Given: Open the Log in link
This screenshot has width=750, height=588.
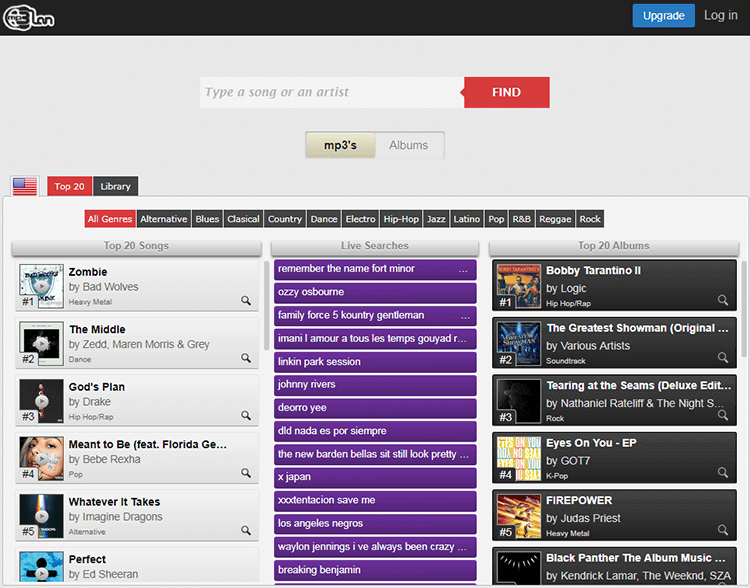Looking at the screenshot, I should 720,15.
